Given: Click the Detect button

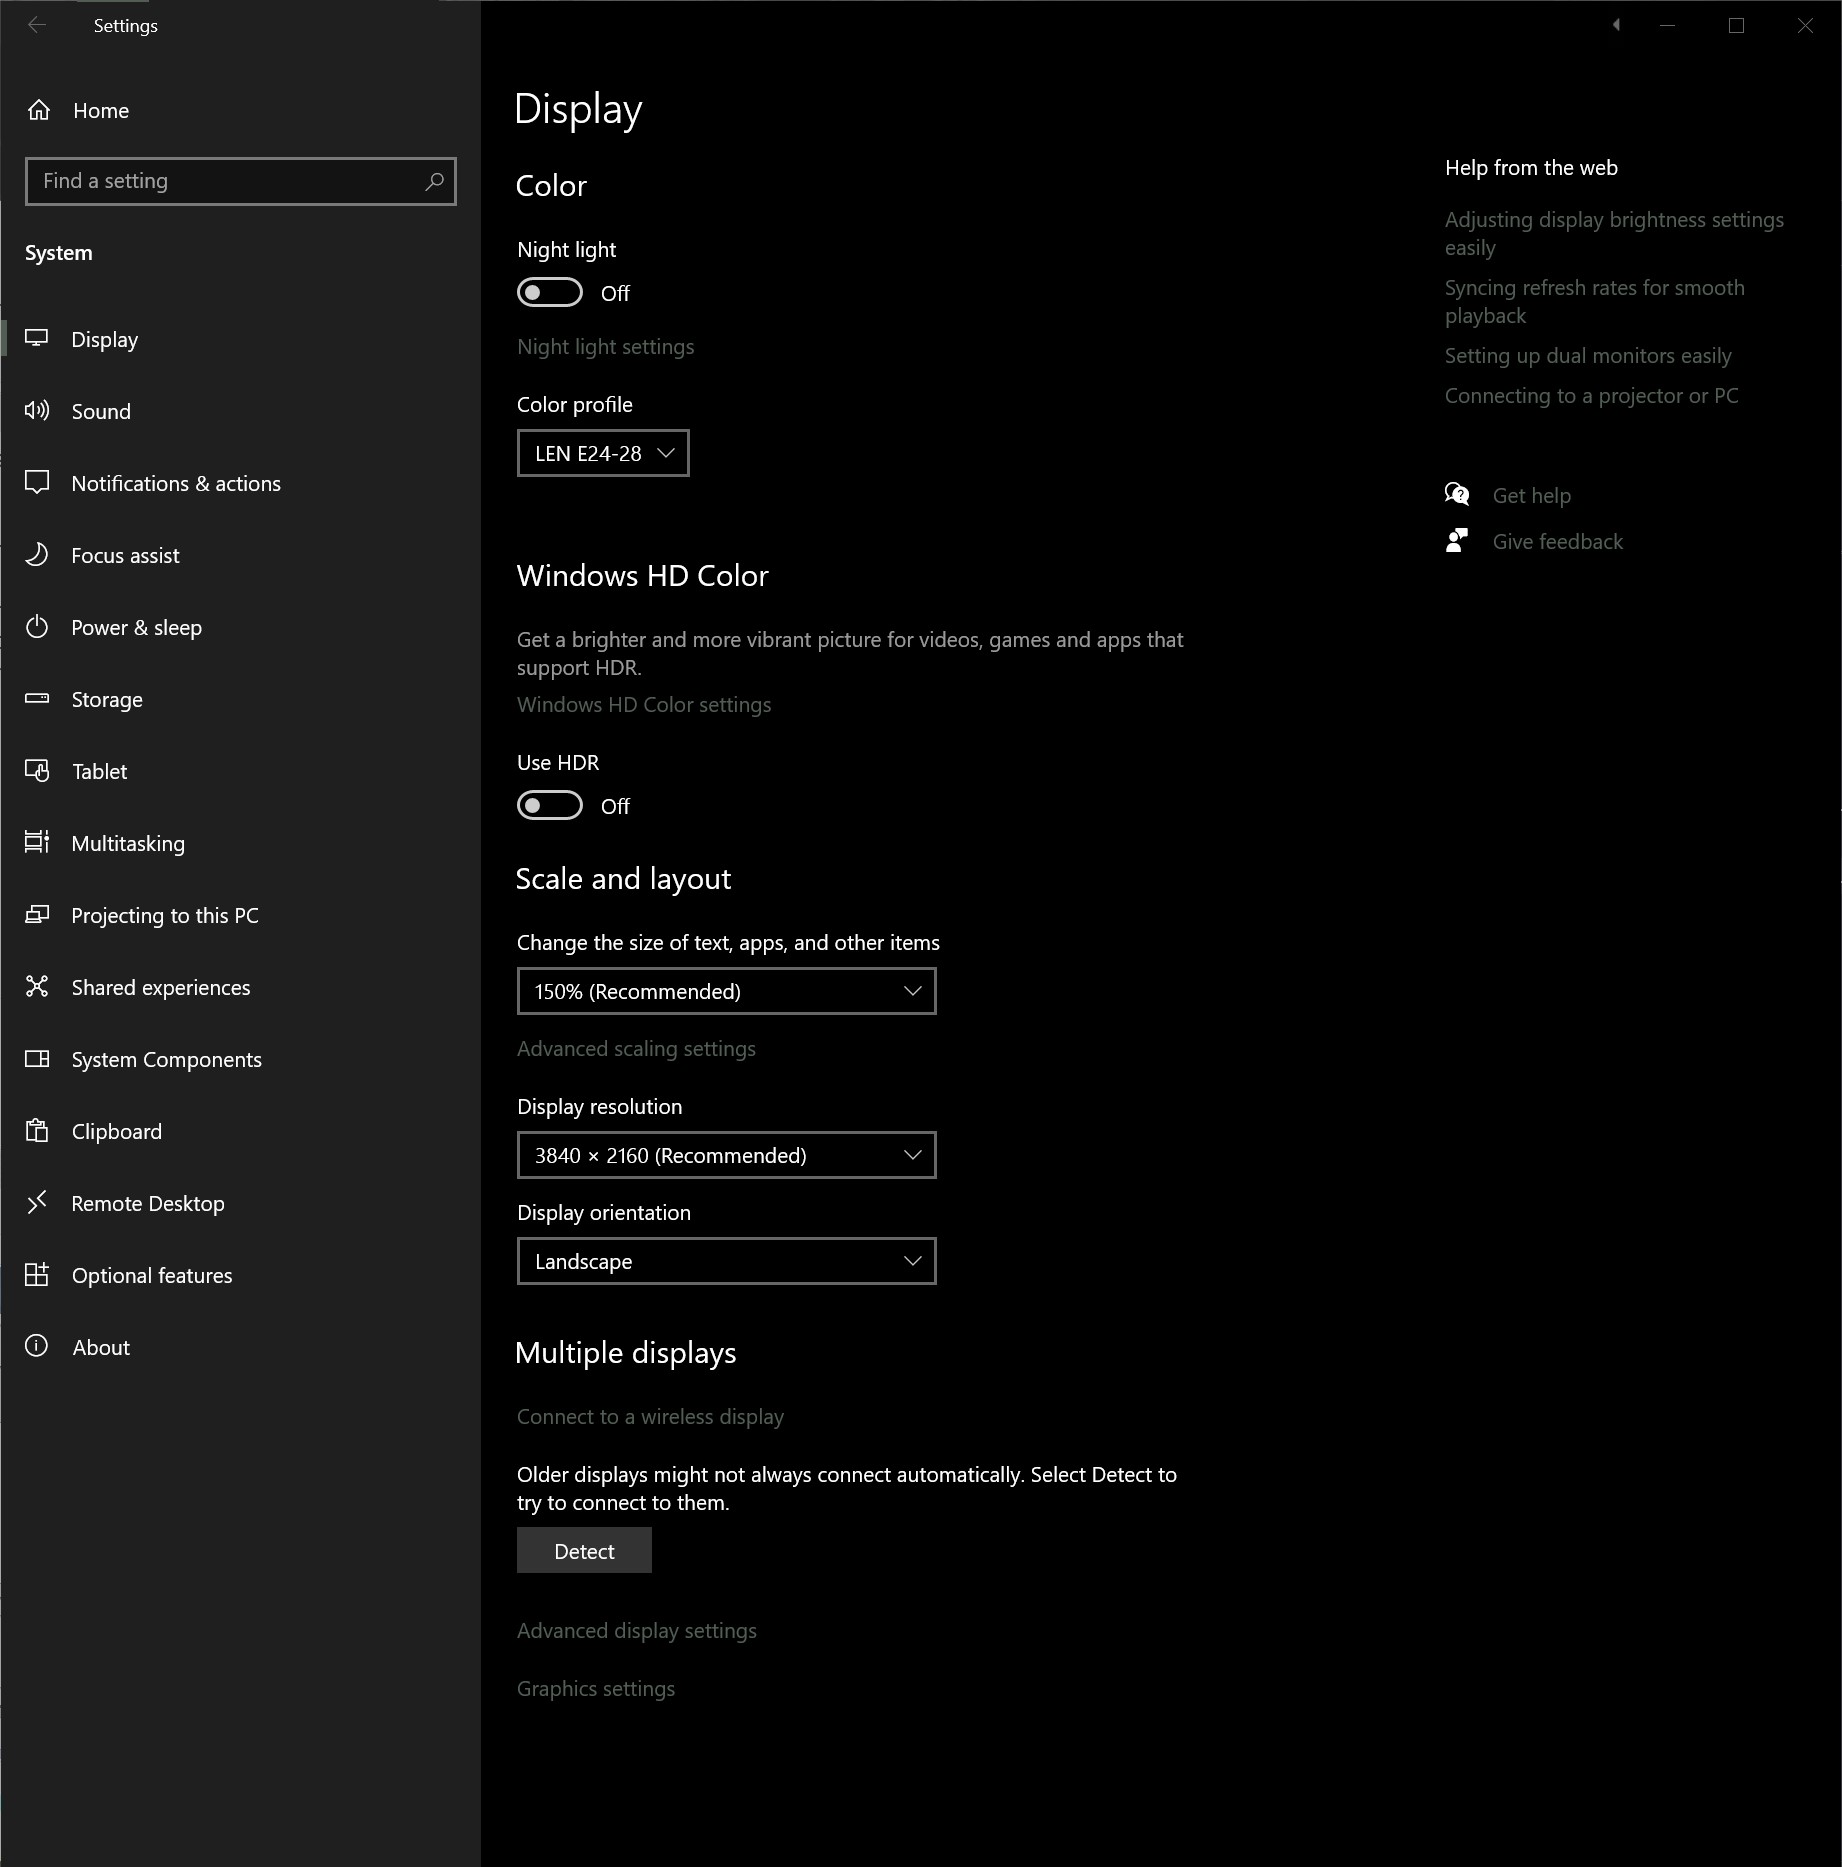Looking at the screenshot, I should [x=584, y=1550].
